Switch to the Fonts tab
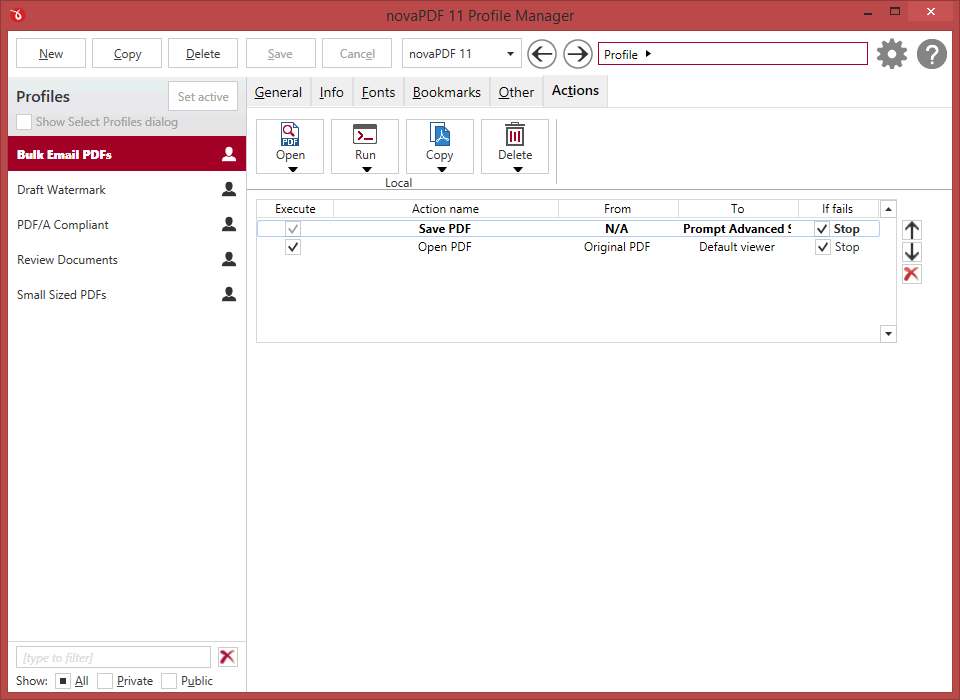 coord(378,92)
